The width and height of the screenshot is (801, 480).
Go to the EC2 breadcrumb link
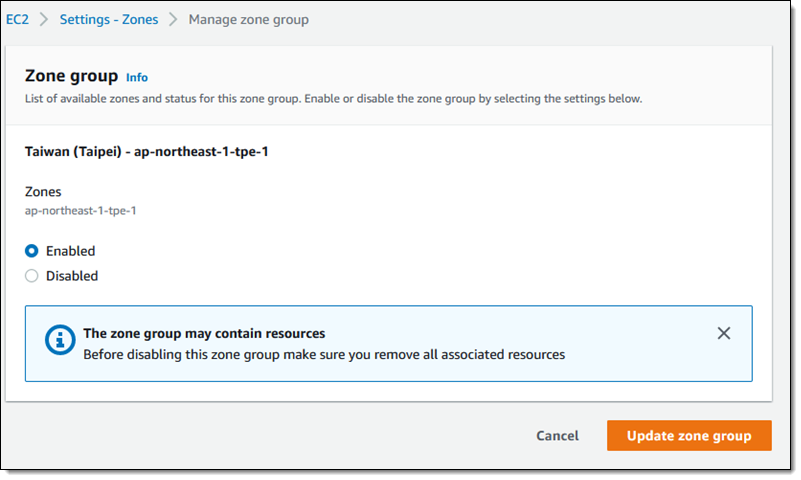click(17, 19)
